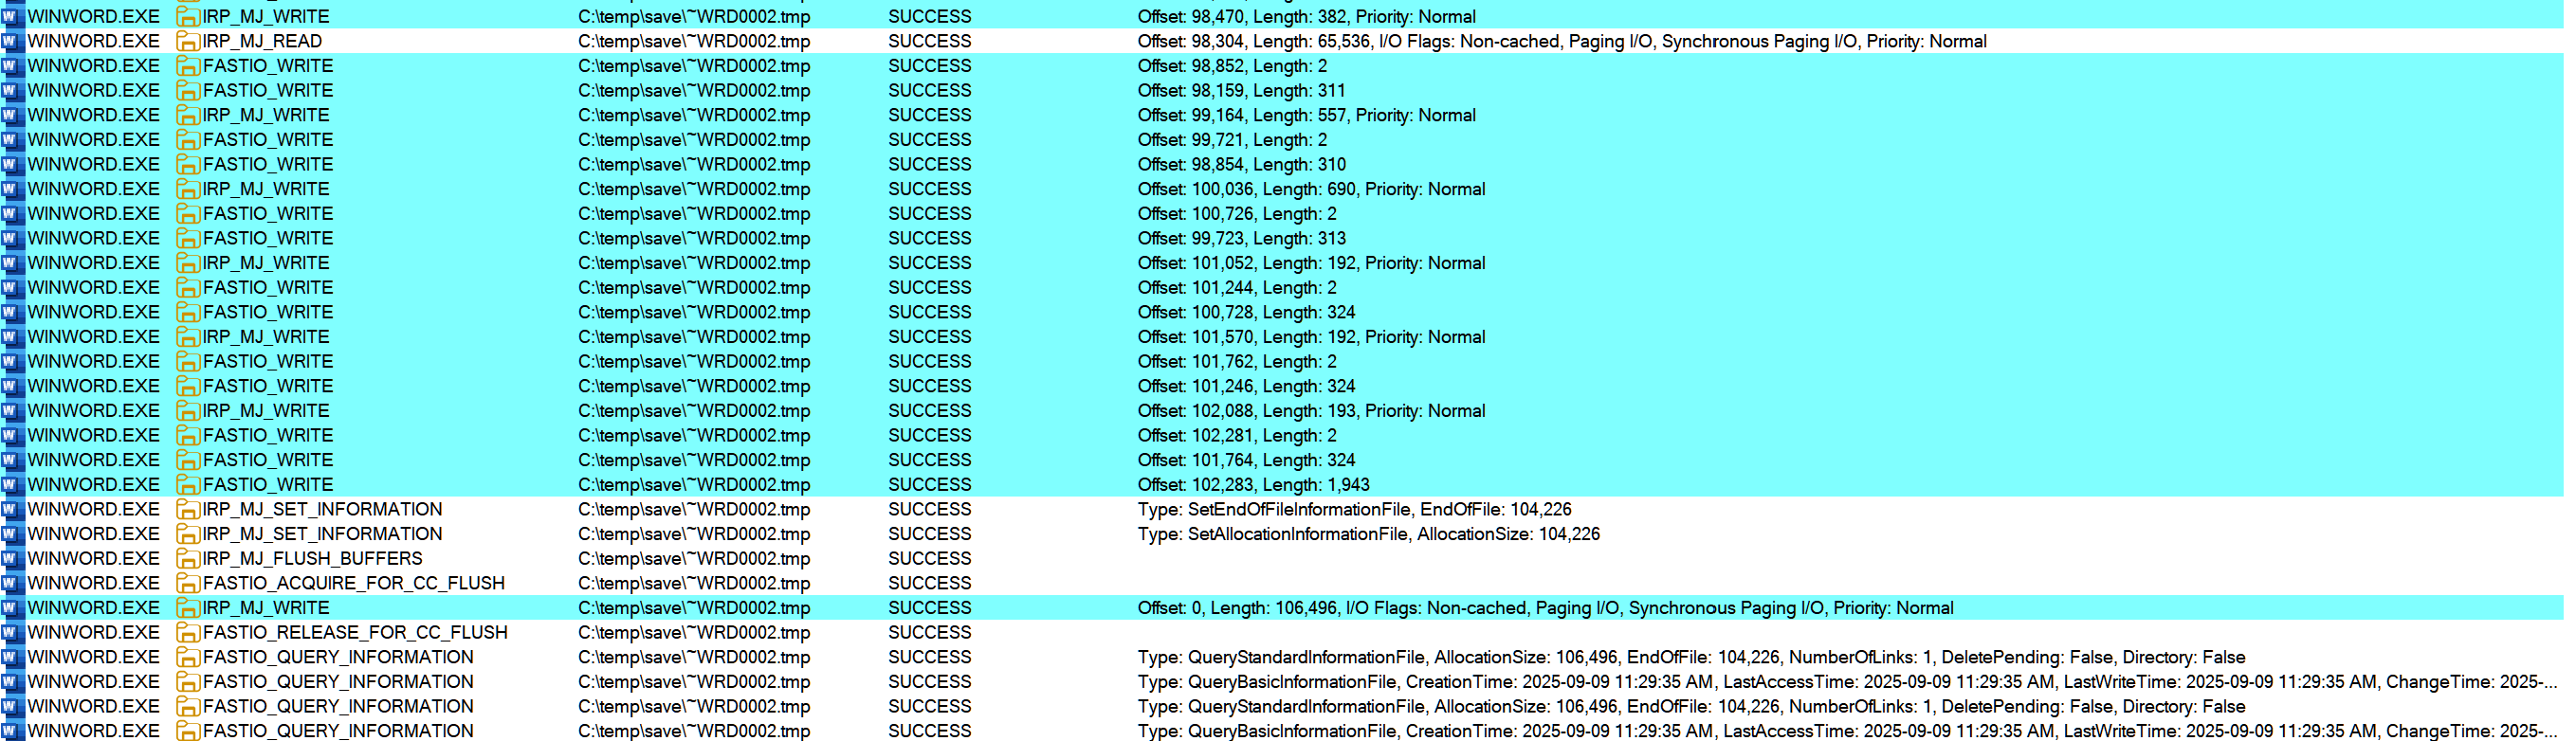Screen dimensions: 2576x741
Task: Click the Word icon on the IRP_MJ_FLUSH_BUFFERS row
Action: click(11, 559)
